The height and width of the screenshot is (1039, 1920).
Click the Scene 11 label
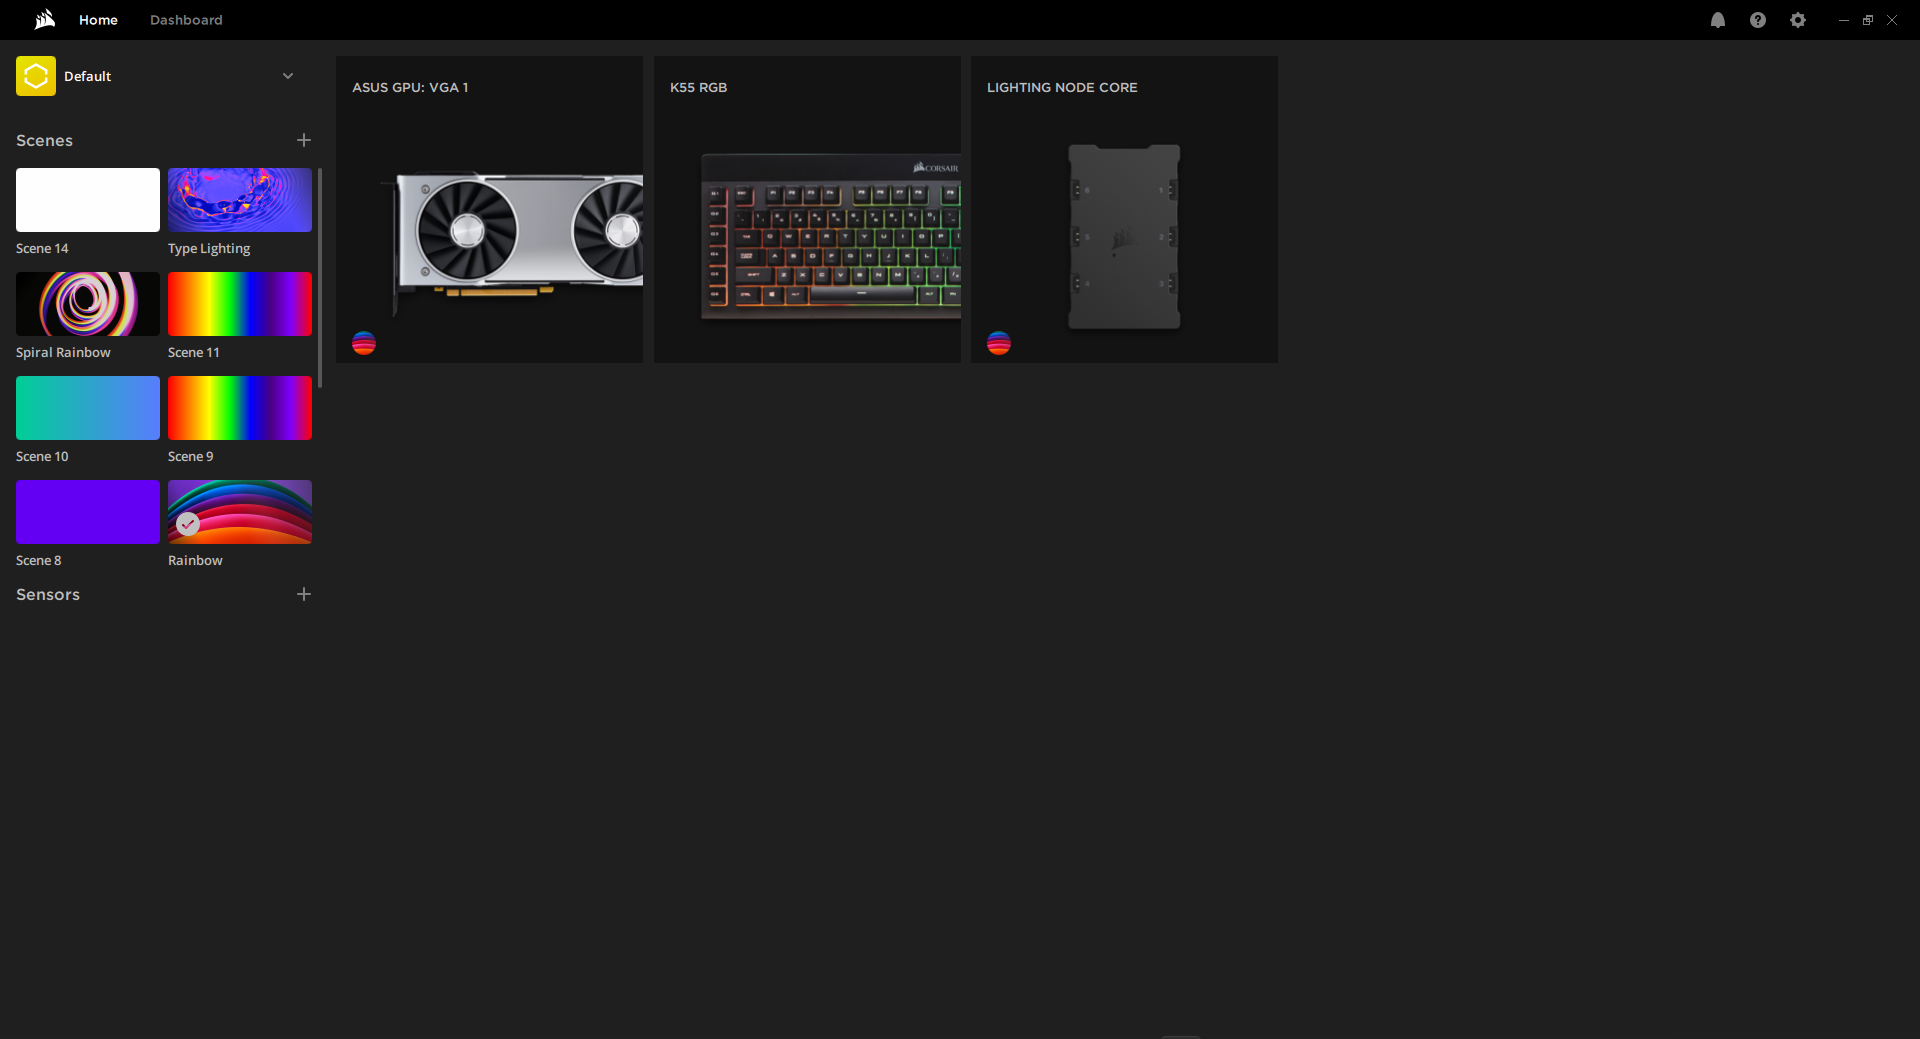pyautogui.click(x=193, y=352)
